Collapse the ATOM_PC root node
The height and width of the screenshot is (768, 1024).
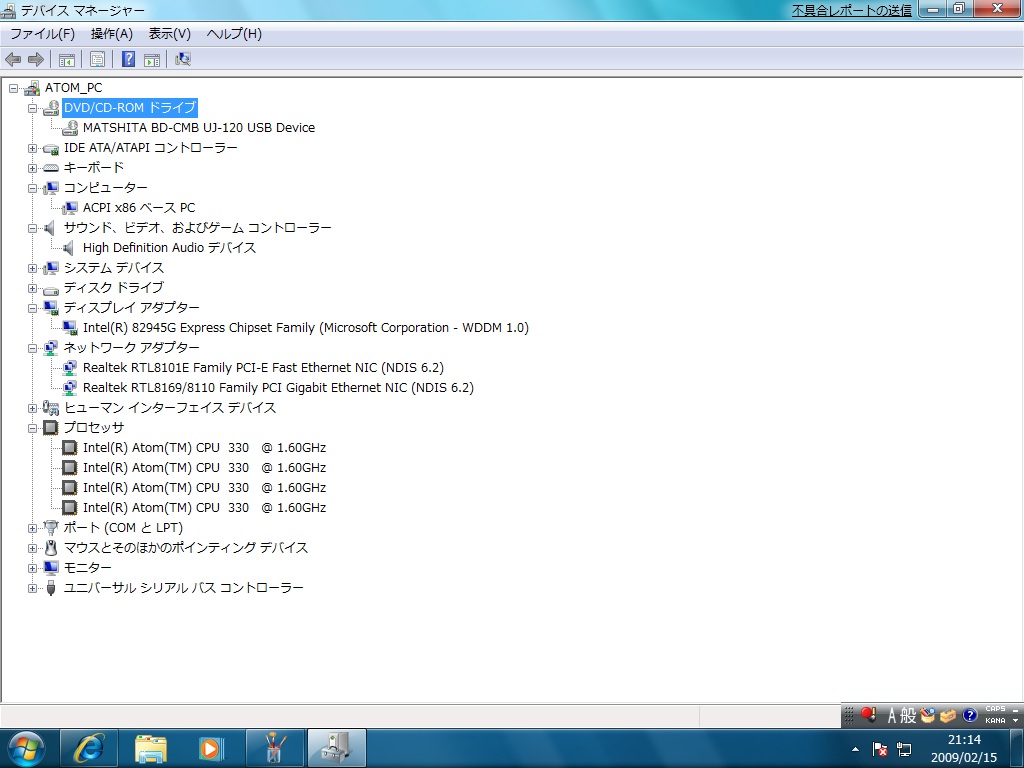tap(13, 88)
